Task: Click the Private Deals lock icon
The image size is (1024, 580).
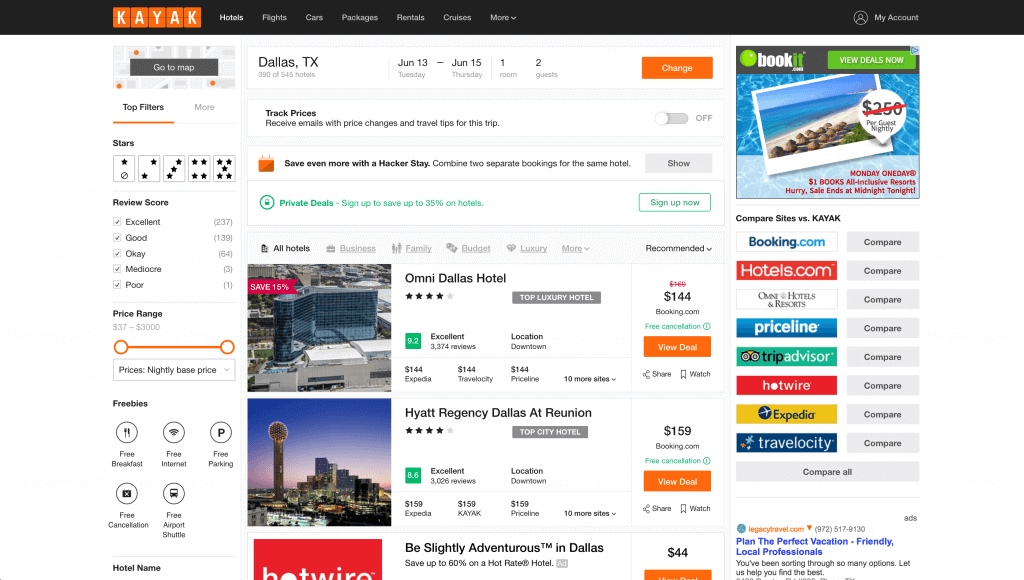Action: click(x=266, y=202)
